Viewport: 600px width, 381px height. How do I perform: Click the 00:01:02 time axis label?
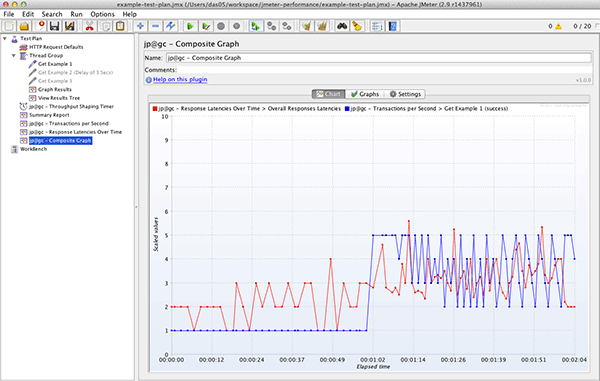[x=372, y=360]
